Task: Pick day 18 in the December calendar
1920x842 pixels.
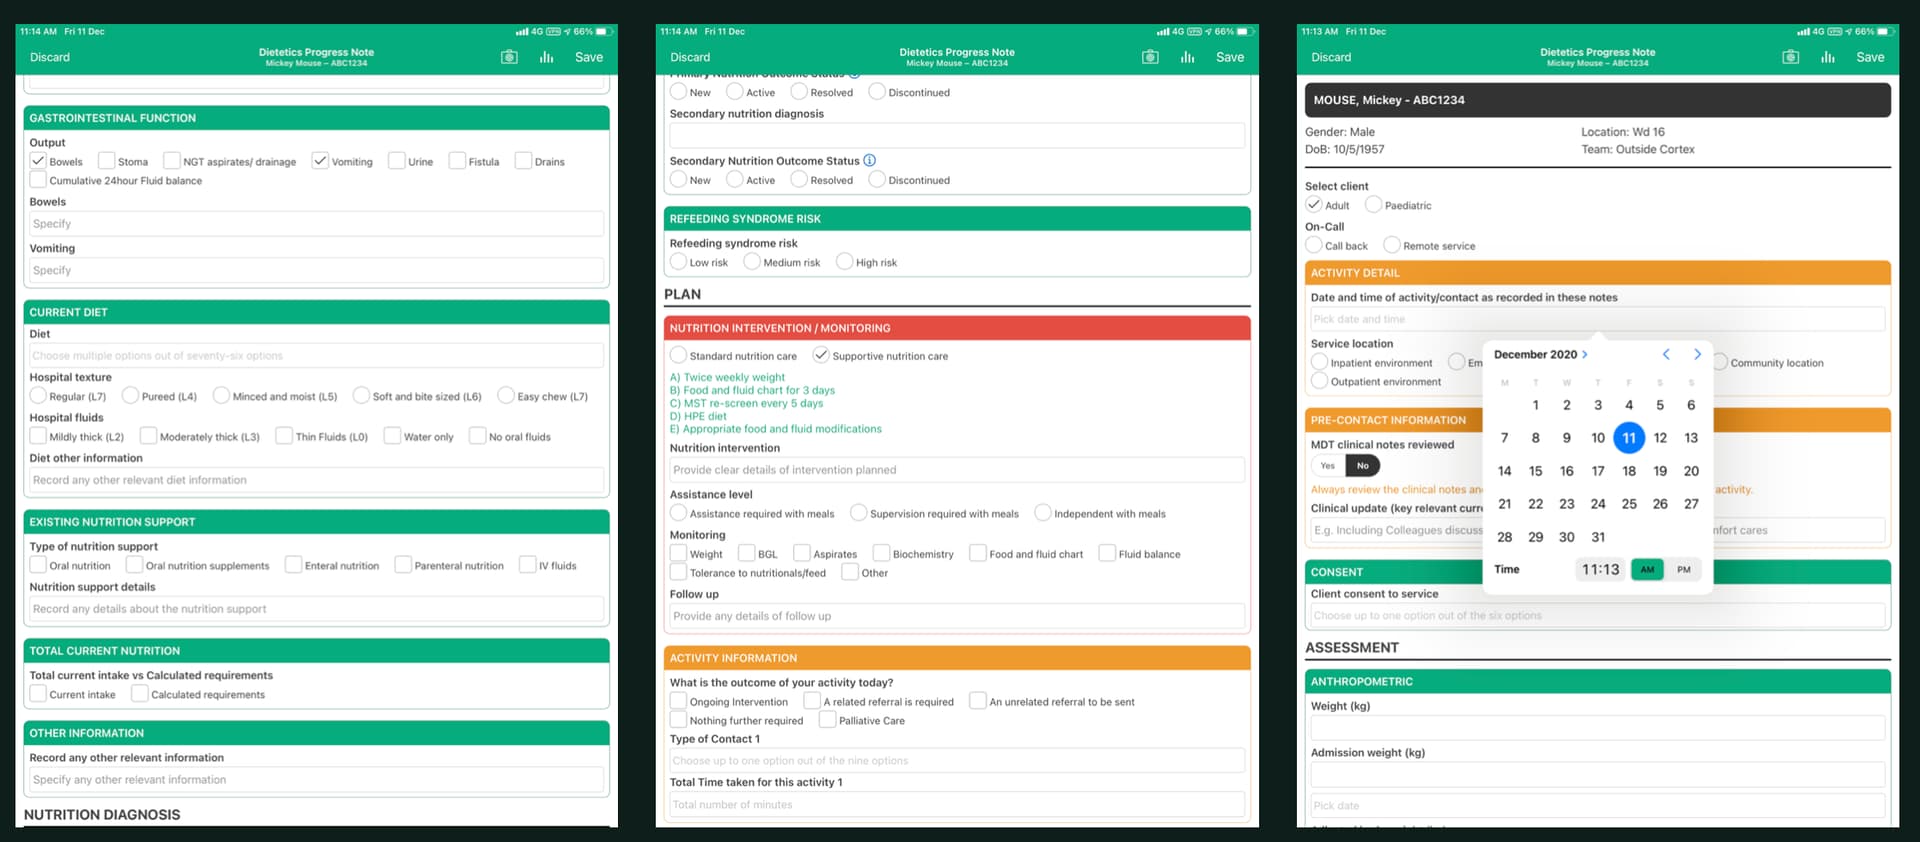Action: [x=1629, y=471]
